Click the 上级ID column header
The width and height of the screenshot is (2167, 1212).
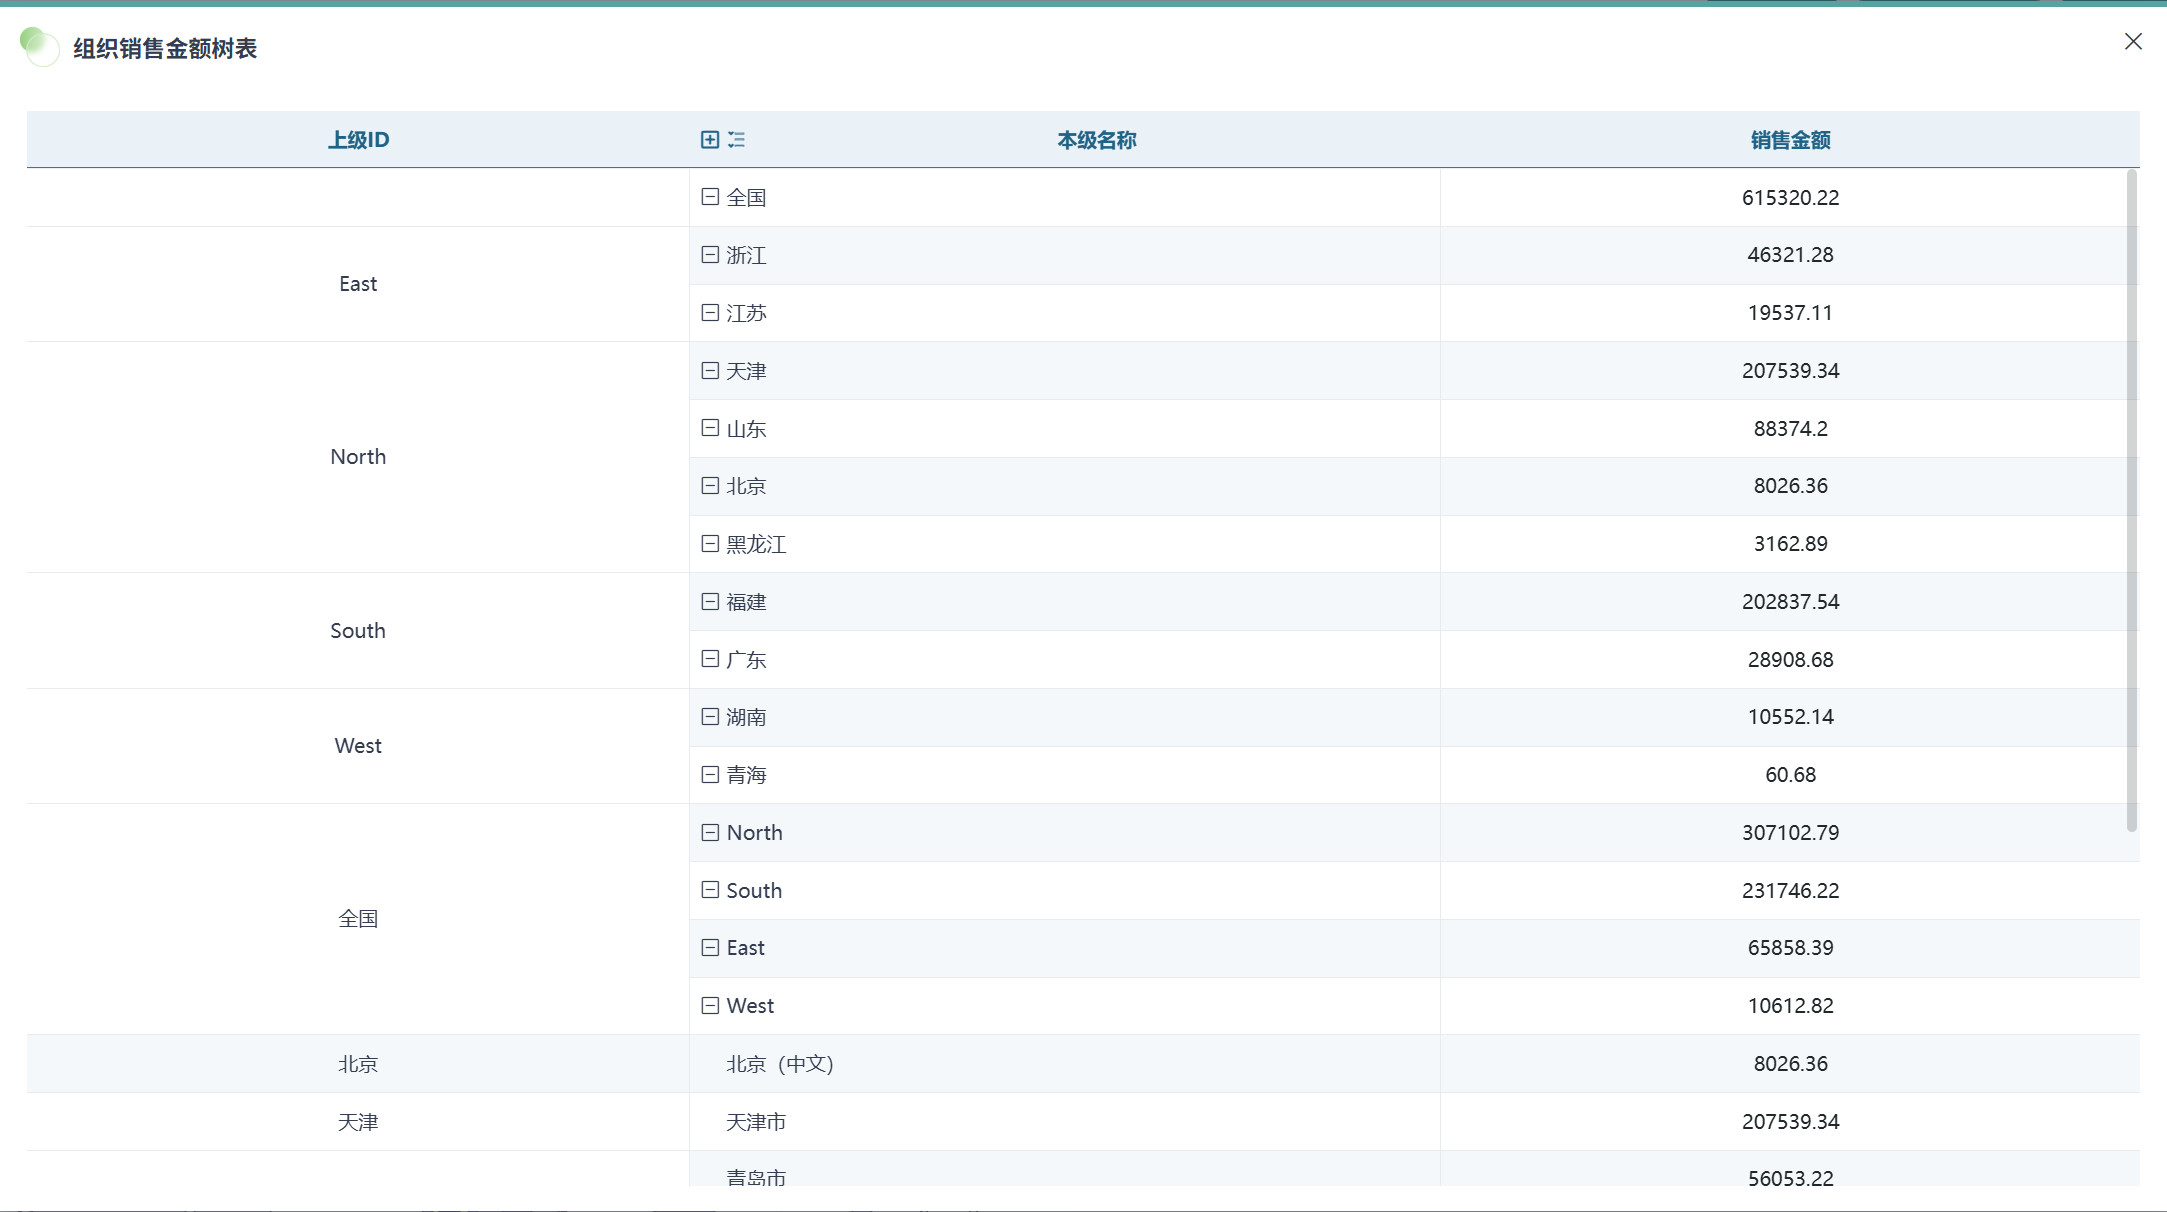[x=358, y=140]
